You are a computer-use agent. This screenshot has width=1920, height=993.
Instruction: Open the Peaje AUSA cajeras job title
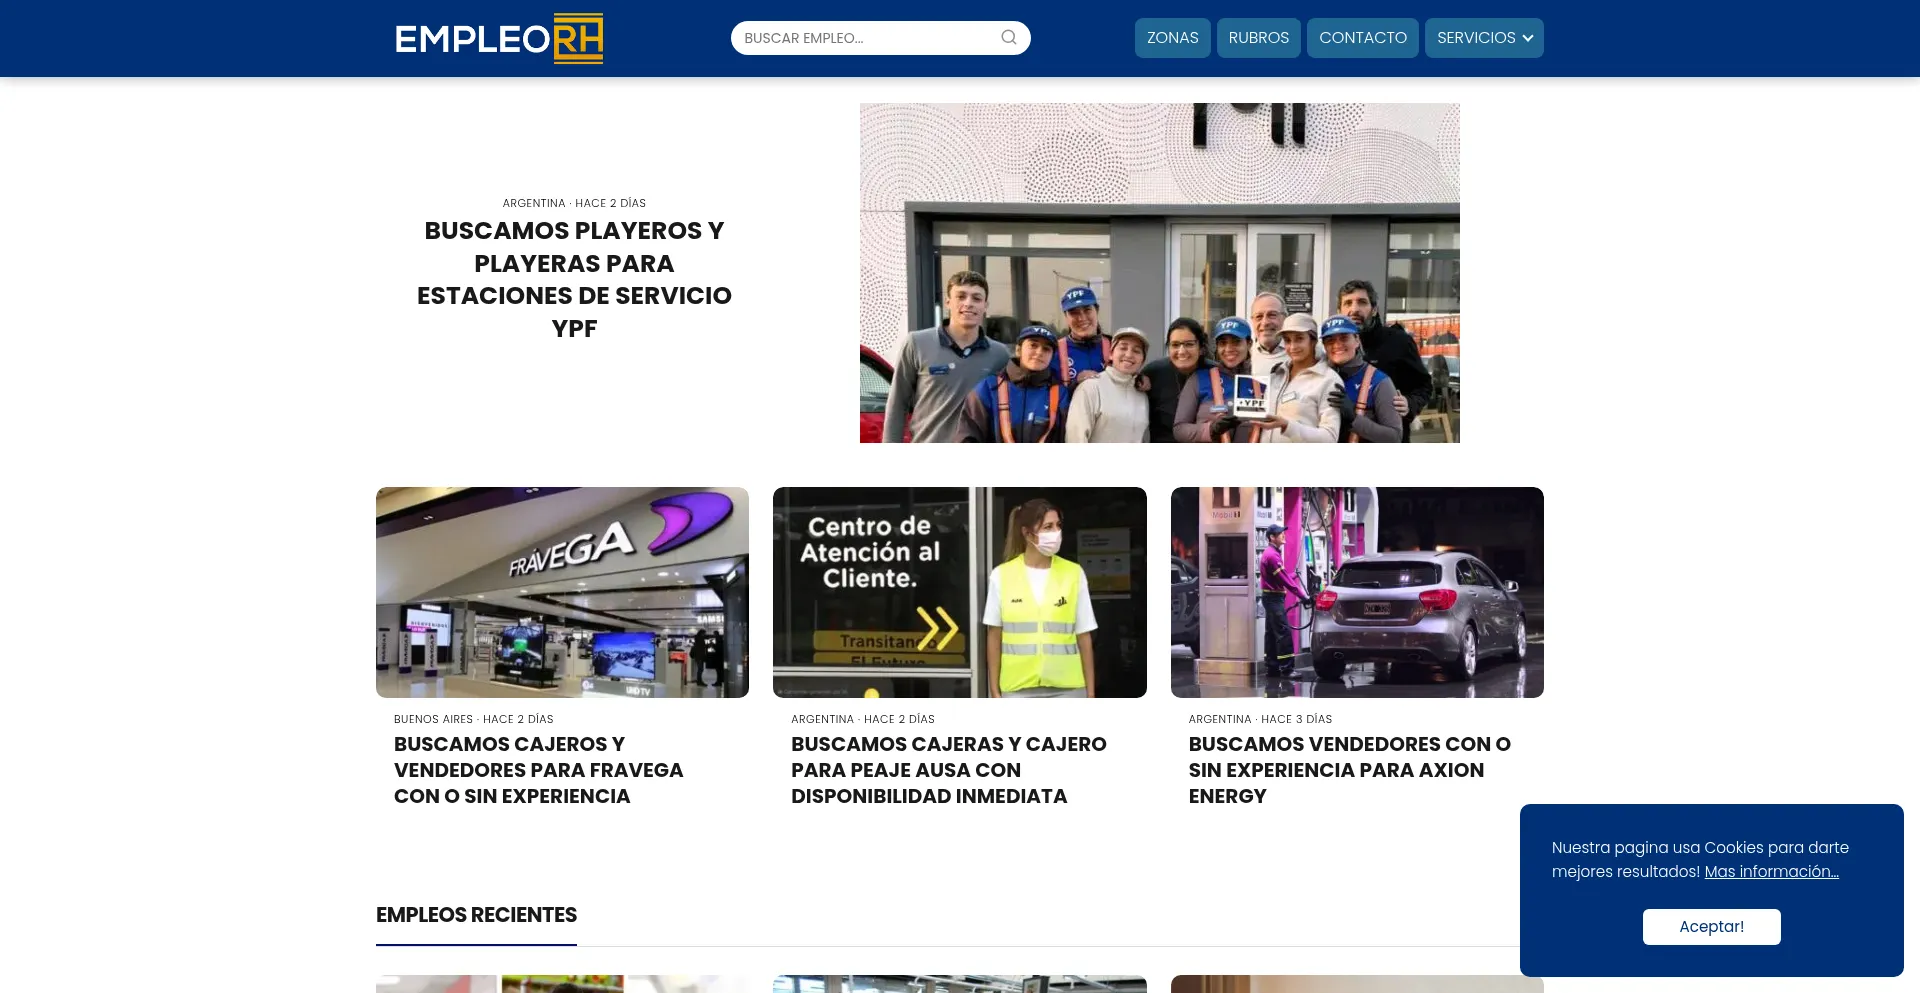948,770
